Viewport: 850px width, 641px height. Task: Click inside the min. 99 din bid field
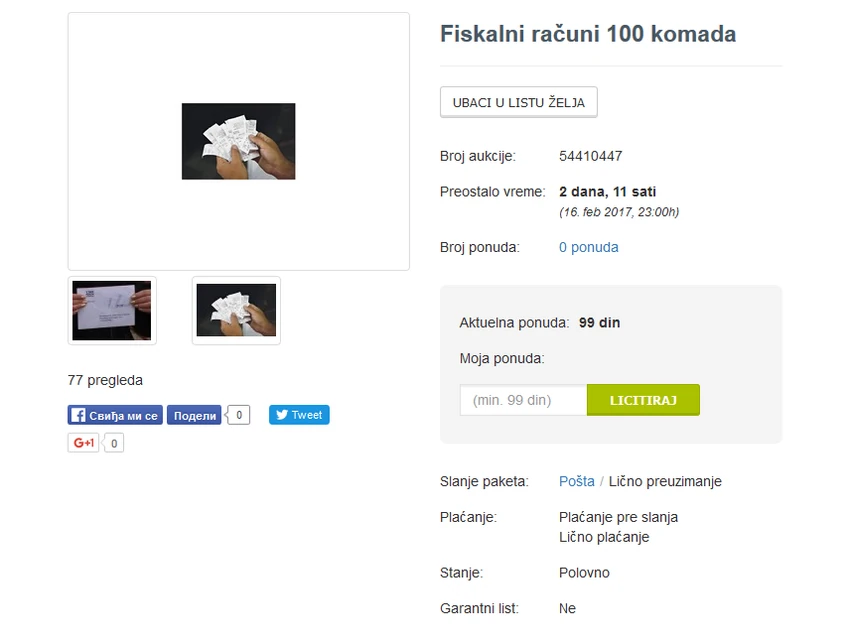click(522, 399)
